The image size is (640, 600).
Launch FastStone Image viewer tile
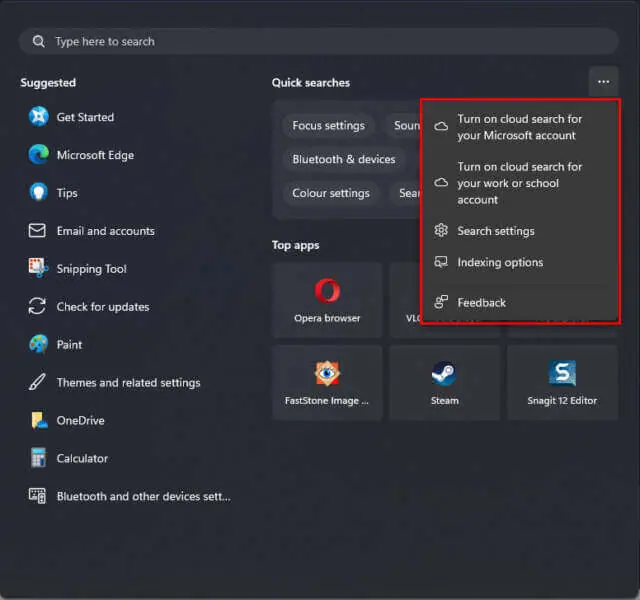tap(327, 382)
